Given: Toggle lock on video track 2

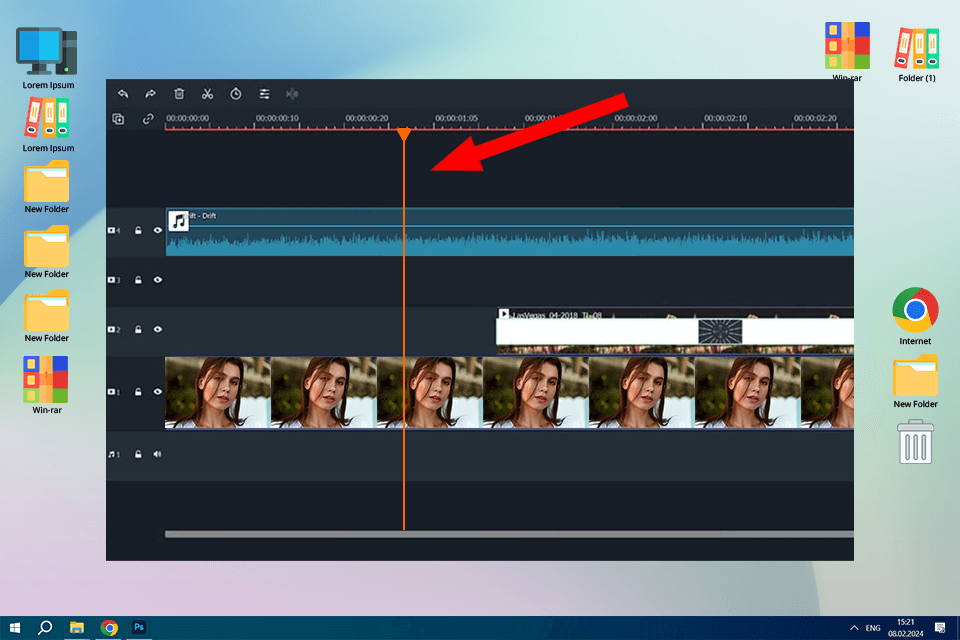Looking at the screenshot, I should click(x=138, y=329).
